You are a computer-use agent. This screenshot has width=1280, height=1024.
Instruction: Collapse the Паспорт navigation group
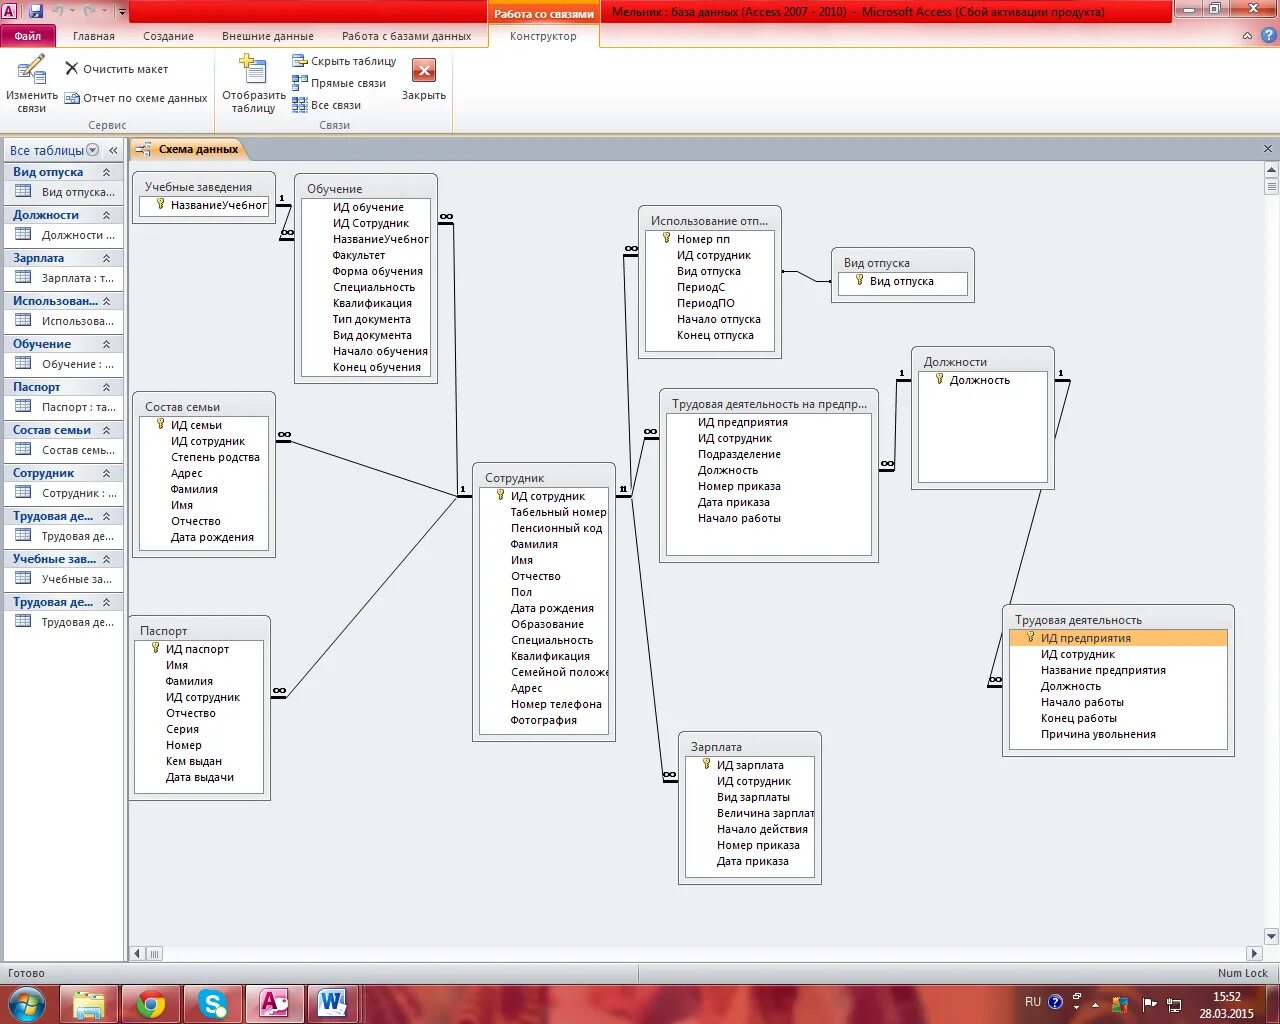pyautogui.click(x=106, y=387)
